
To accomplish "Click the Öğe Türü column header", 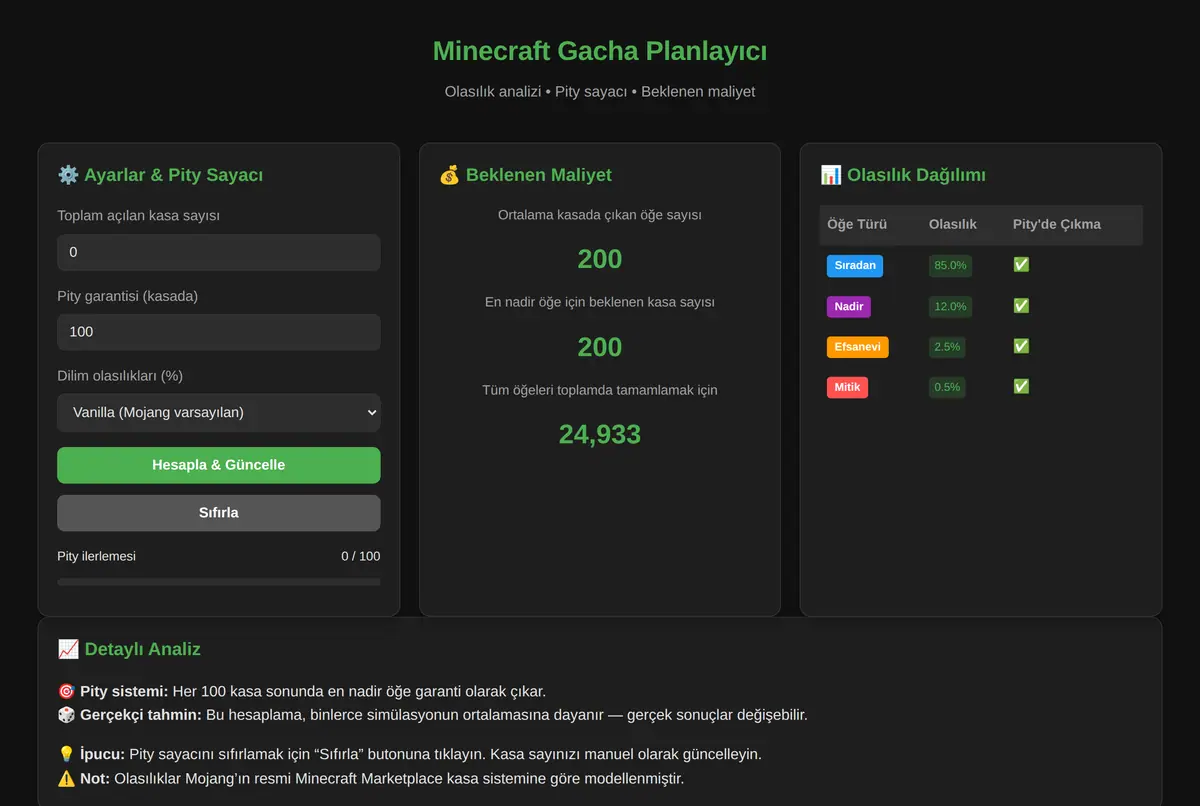I will [x=857, y=224].
